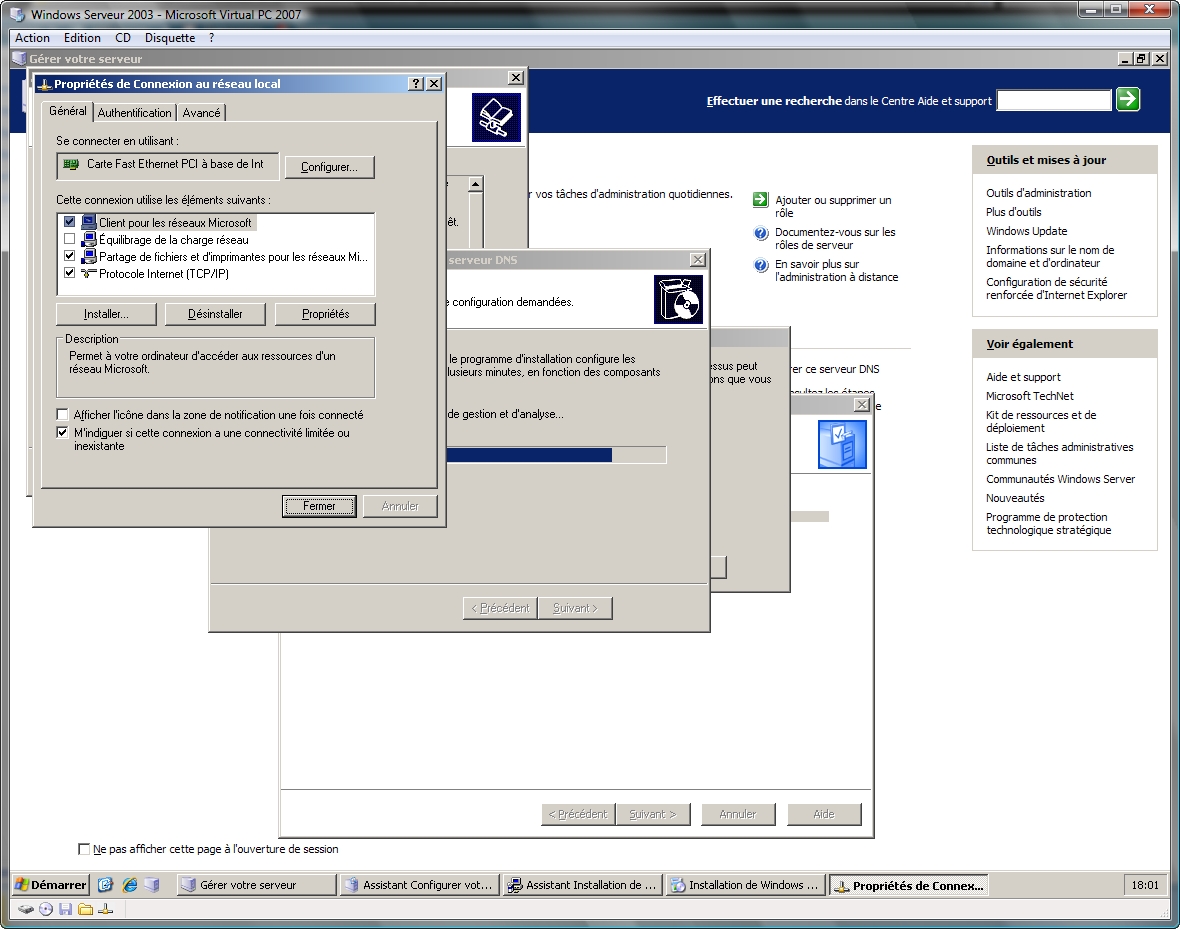Click the Démarrer start button

tap(51, 885)
